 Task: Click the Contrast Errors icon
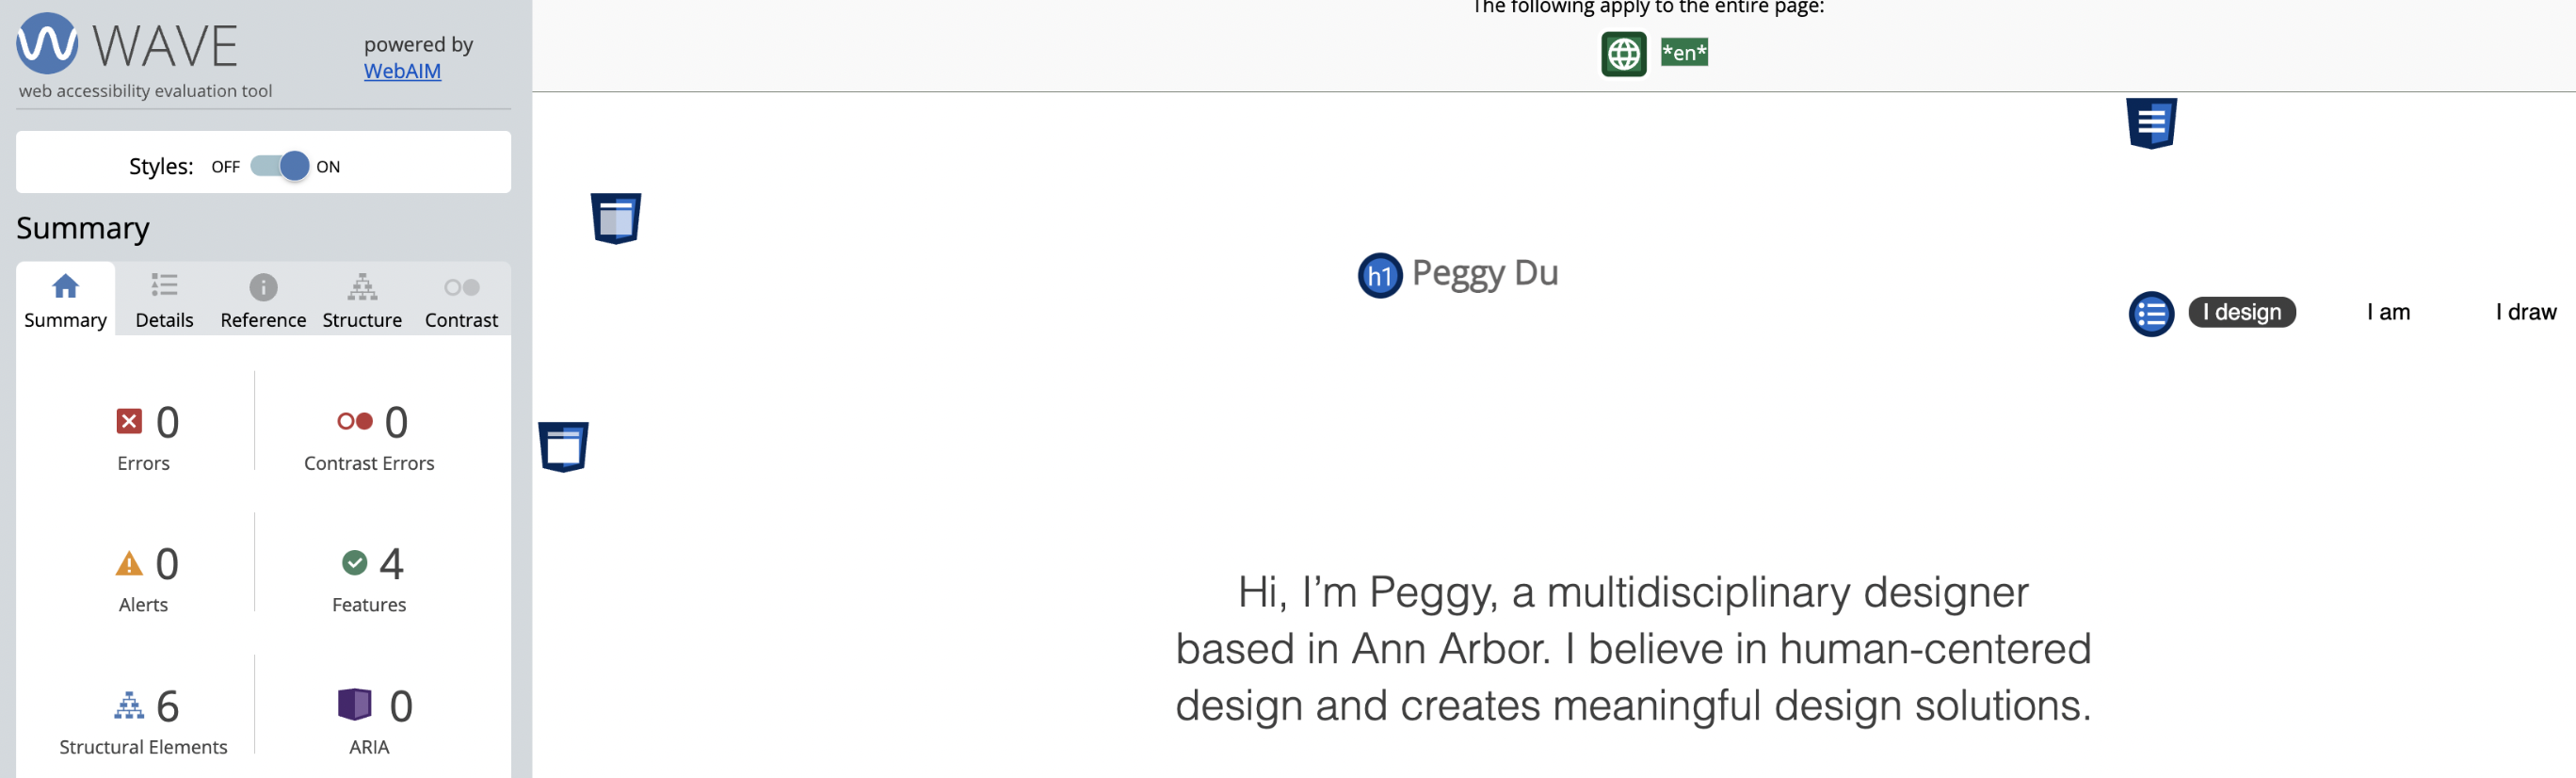click(x=355, y=421)
